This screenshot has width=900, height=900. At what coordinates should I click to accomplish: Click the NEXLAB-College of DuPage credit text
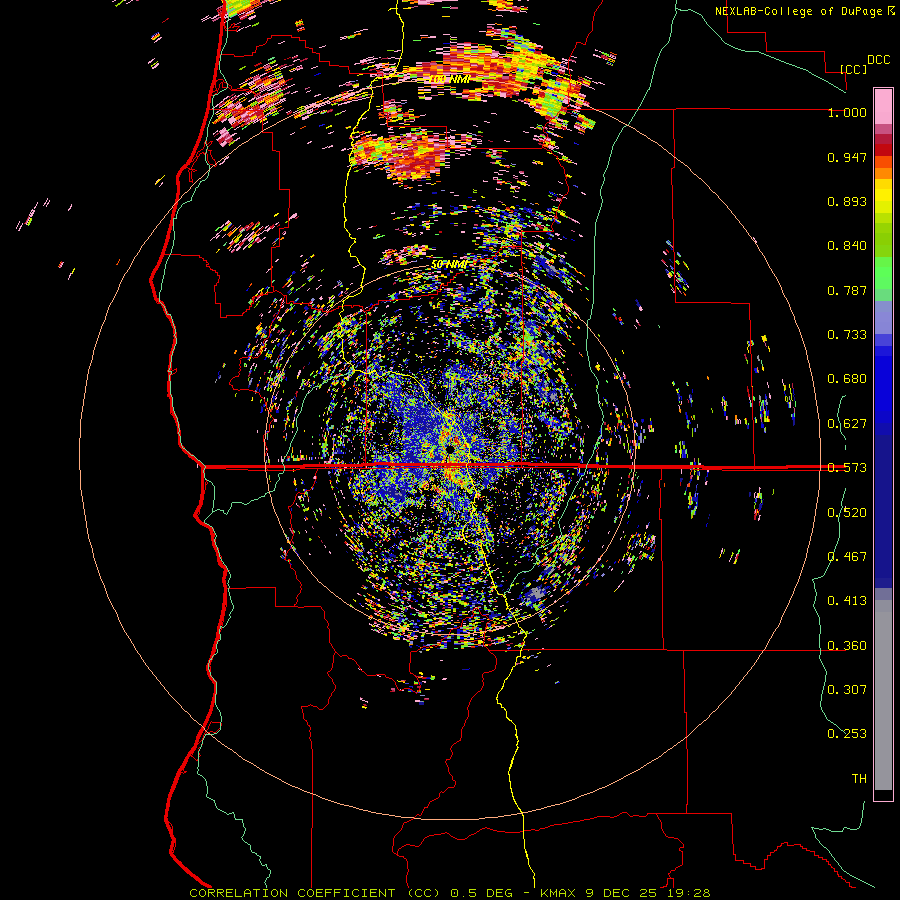tap(799, 11)
